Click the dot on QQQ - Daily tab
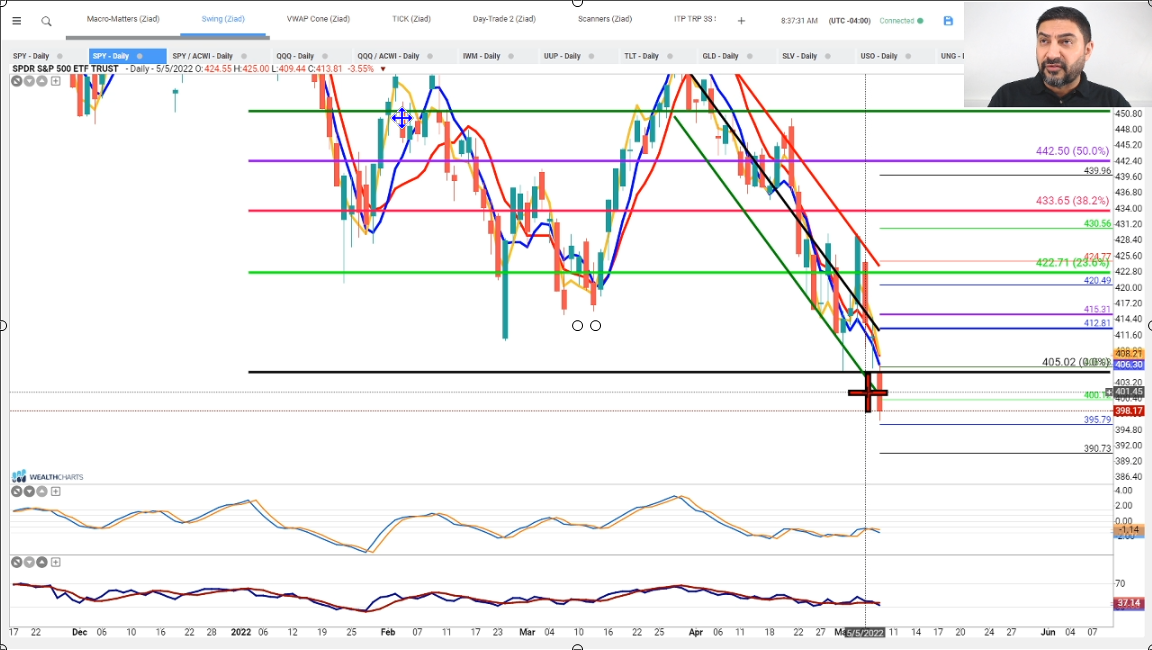Screen dimensions: 1152x650 point(324,56)
